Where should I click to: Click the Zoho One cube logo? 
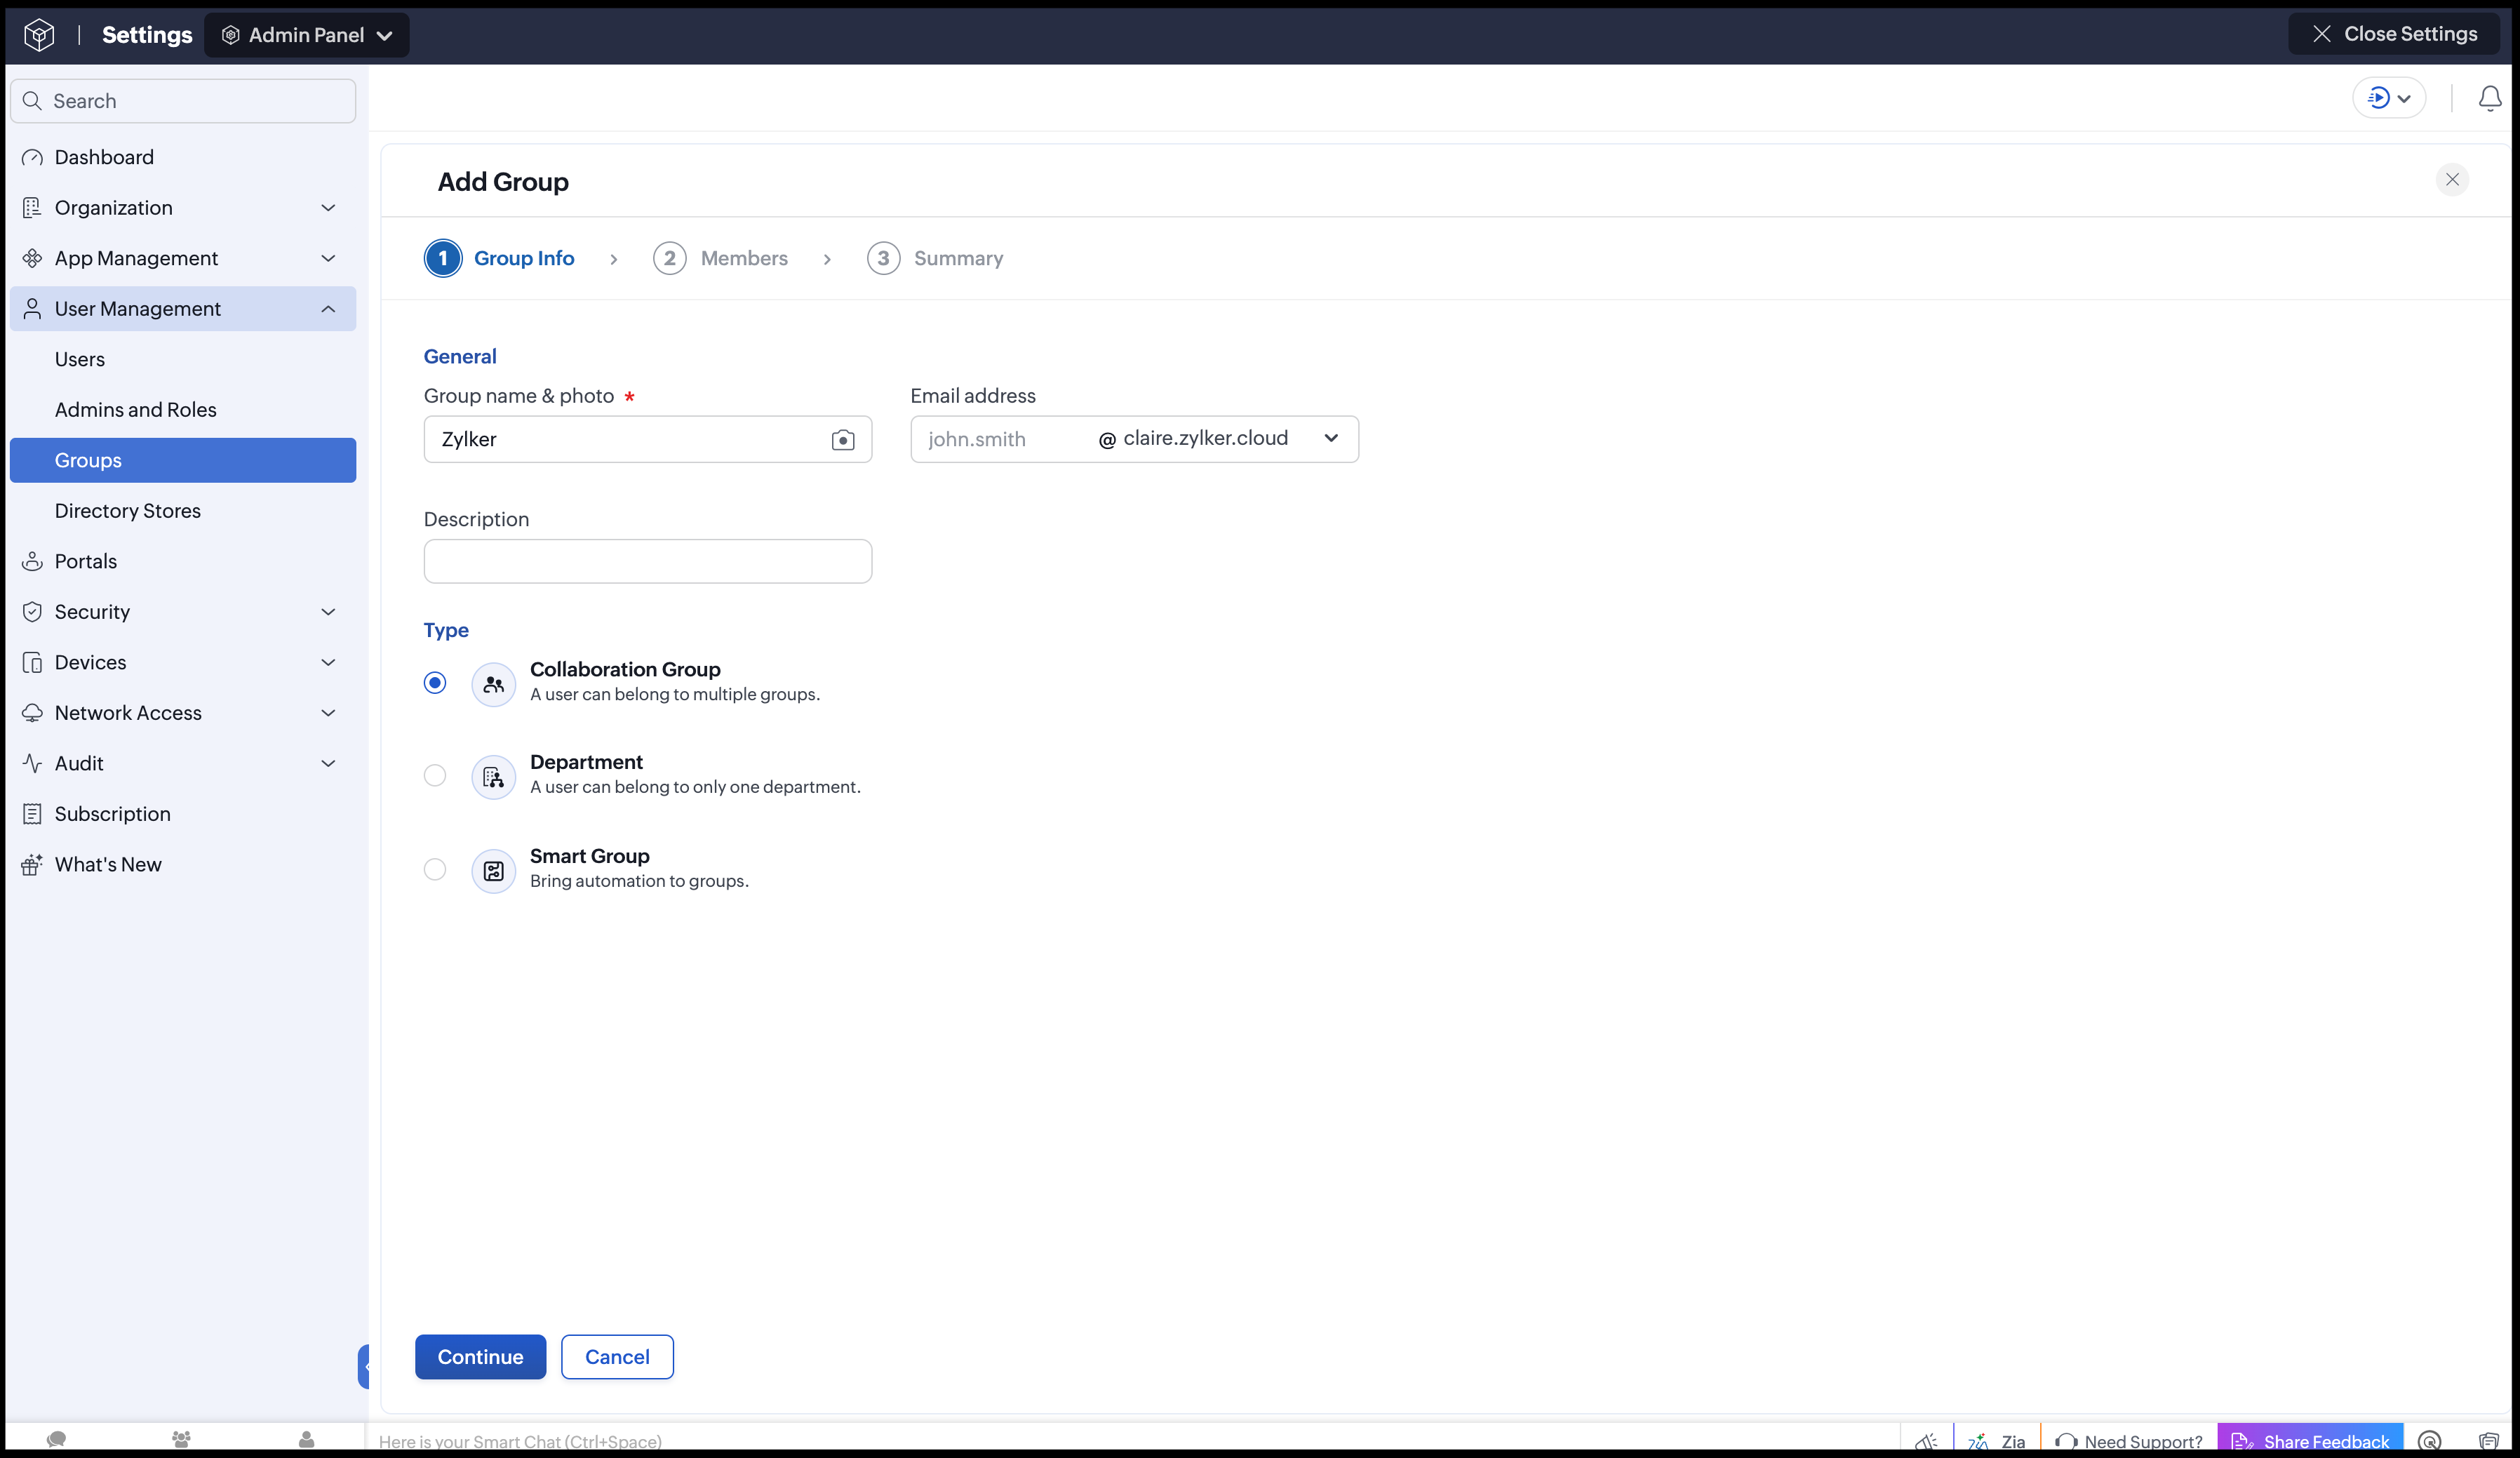pyautogui.click(x=39, y=35)
